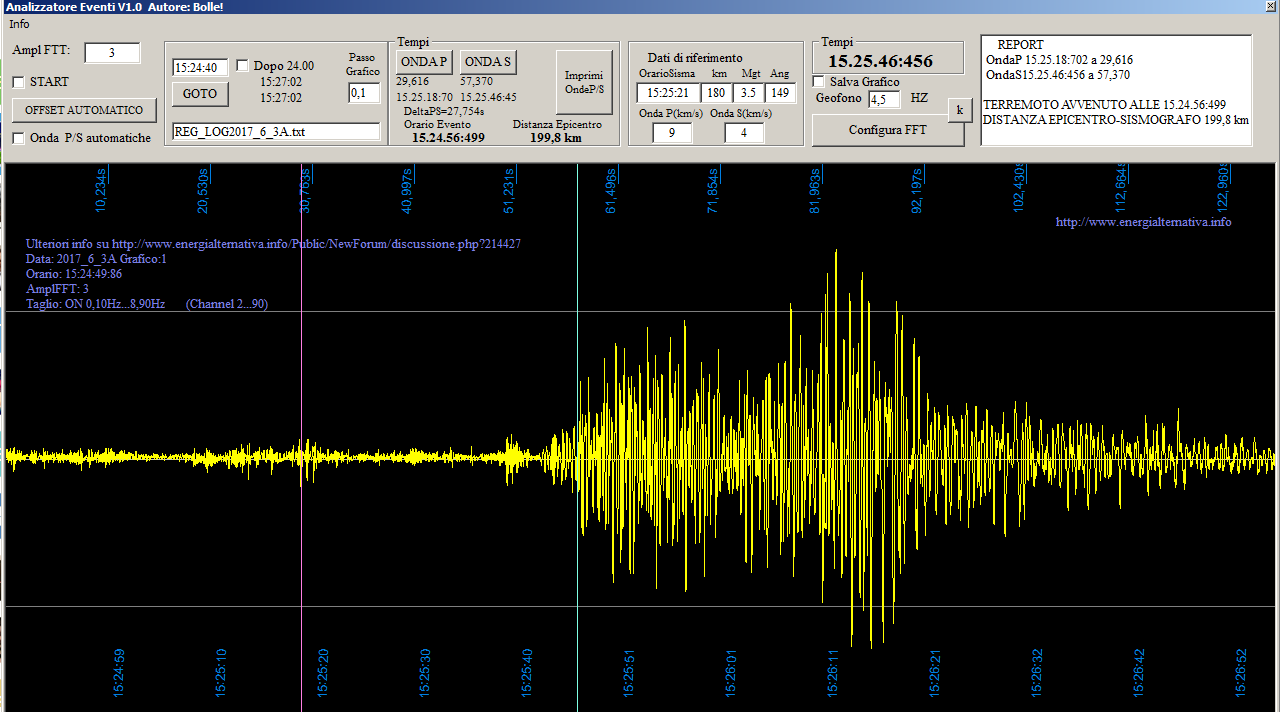Click the 15.25.46:45 time under ONDA S
The image size is (1280, 712).
pos(488,97)
